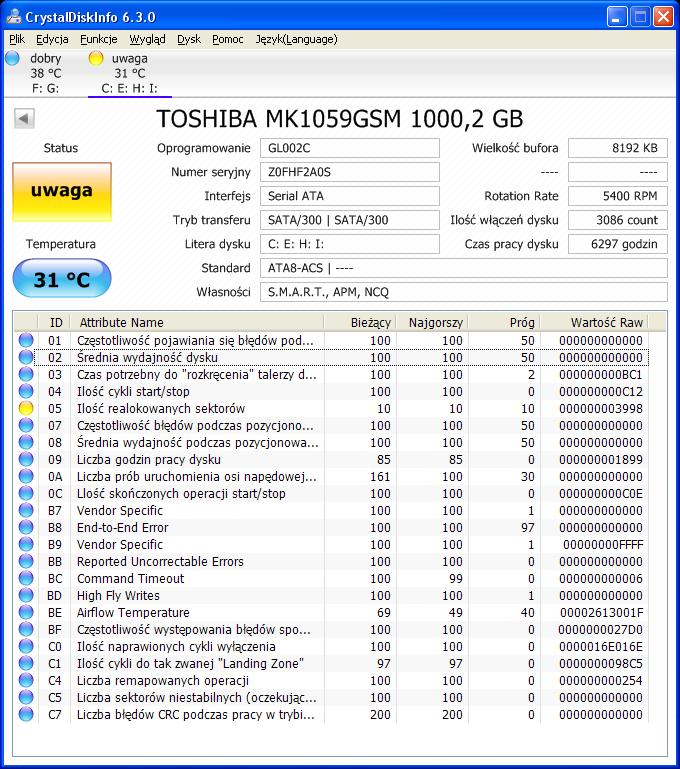Select the Ilość realokowanych sektorów row name
The width and height of the screenshot is (680, 769).
pos(161,409)
